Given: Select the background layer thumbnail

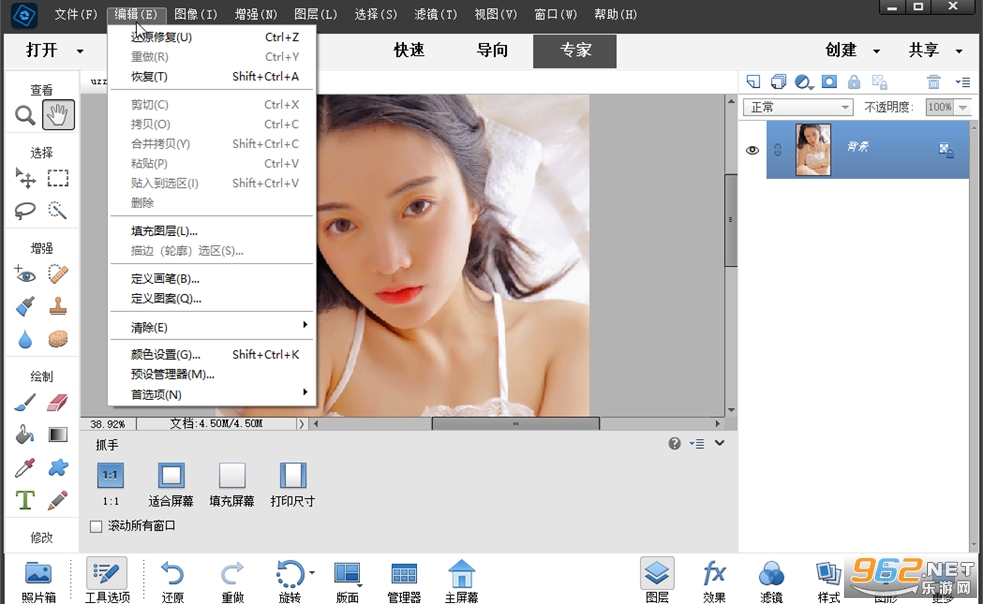Looking at the screenshot, I should (x=813, y=150).
